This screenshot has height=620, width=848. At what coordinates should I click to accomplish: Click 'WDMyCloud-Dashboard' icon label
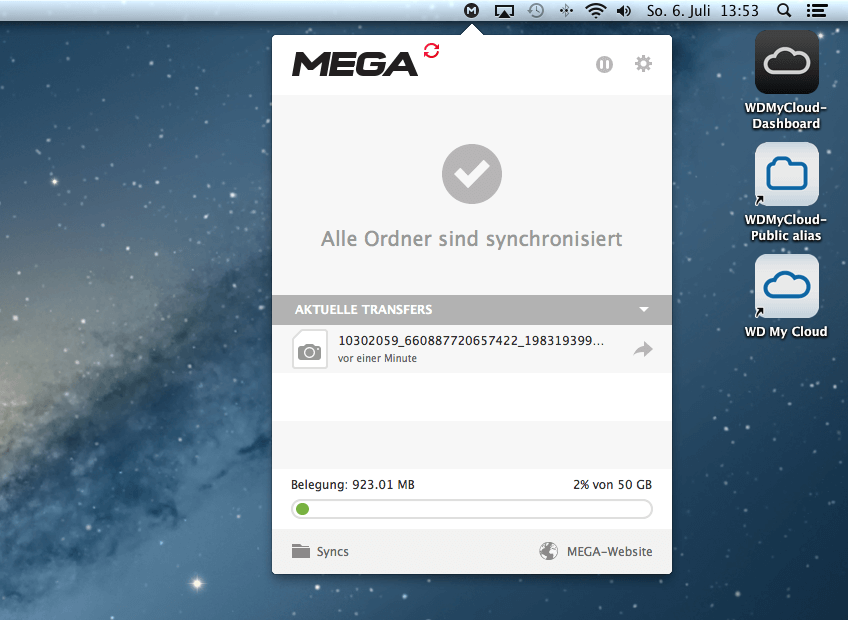click(786, 115)
